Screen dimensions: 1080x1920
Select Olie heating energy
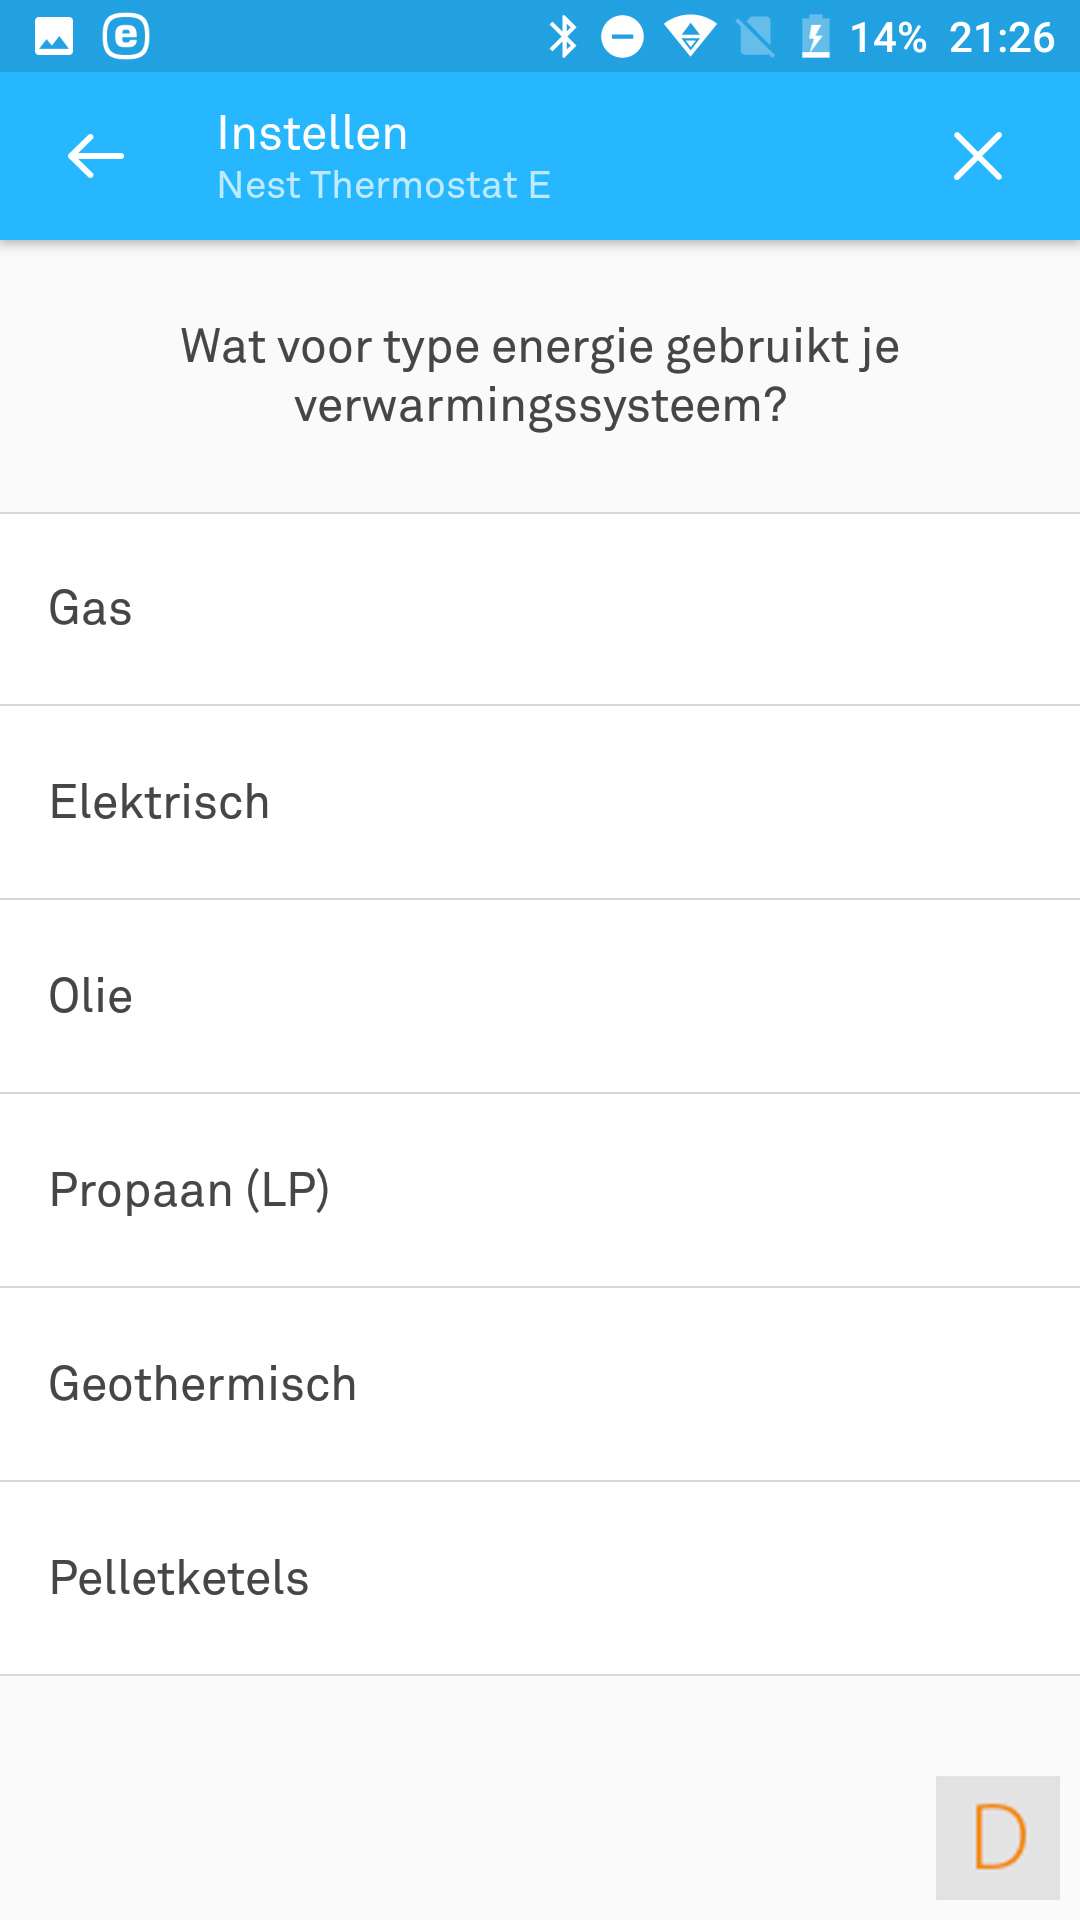[540, 996]
